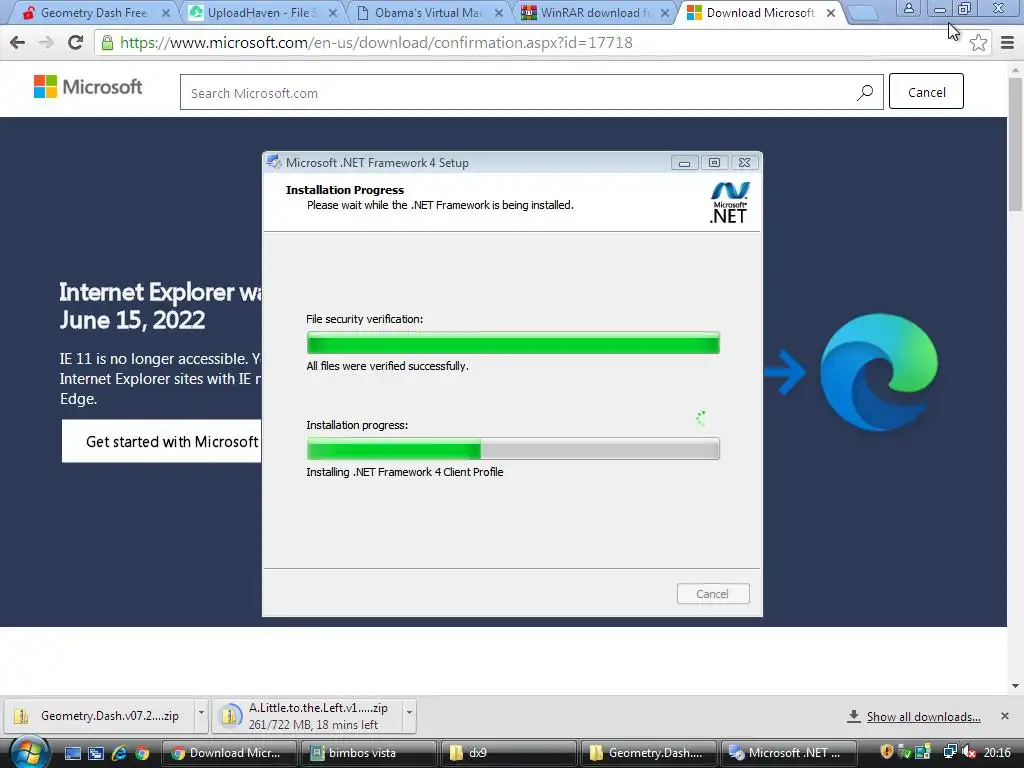The height and width of the screenshot is (768, 1024).
Task: Close the downloads bar
Action: click(1004, 716)
